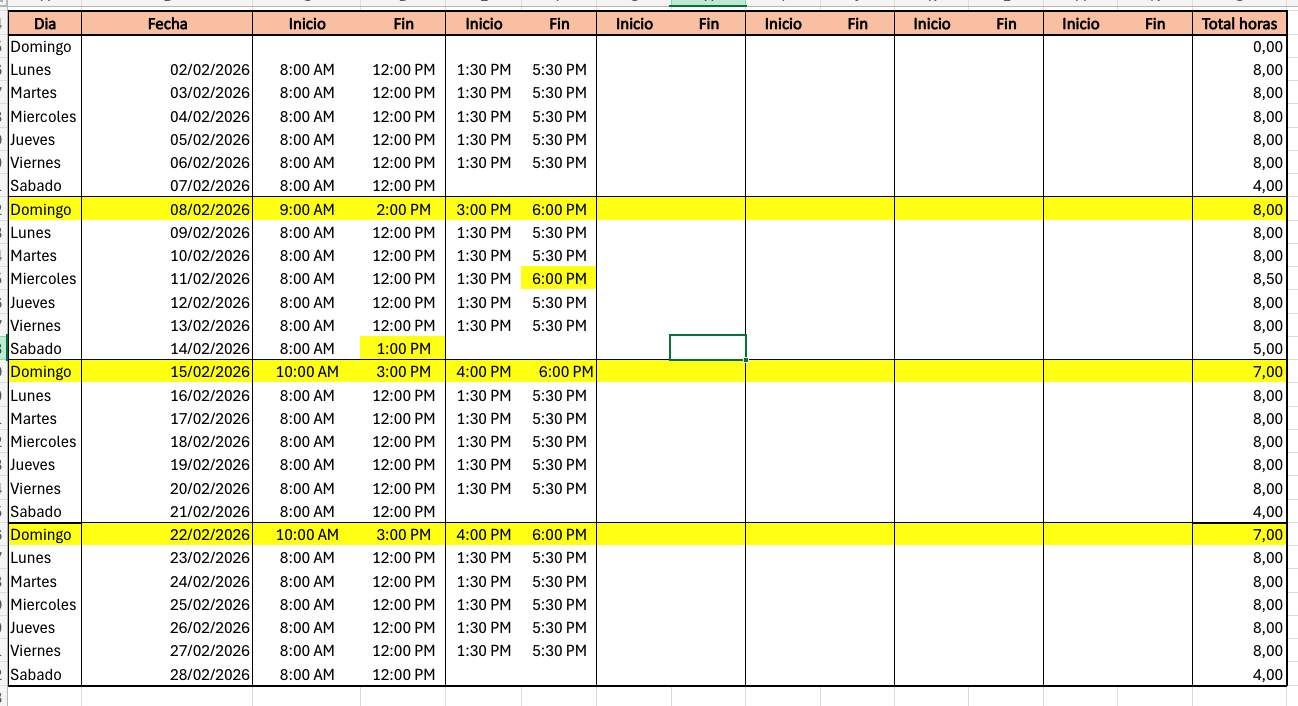Click the date cell 05/02/2026
1298x706 pixels.
pos(167,140)
